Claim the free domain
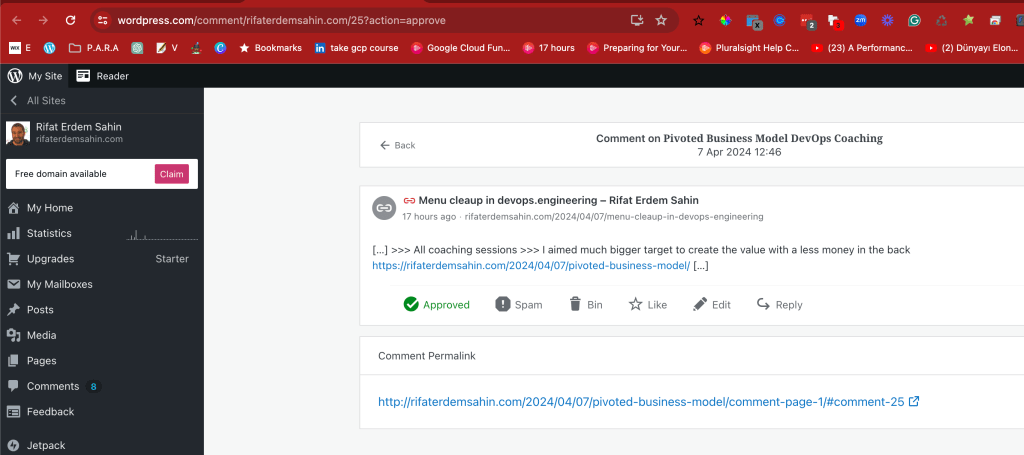 172,174
